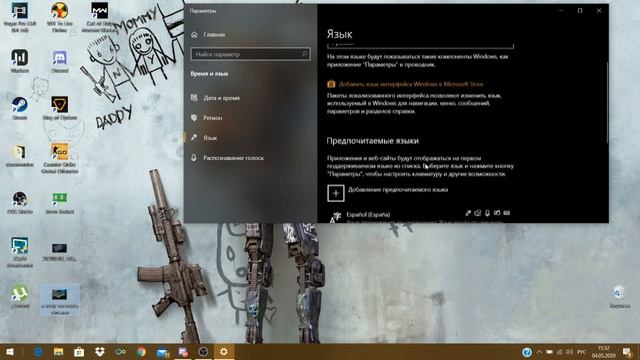This screenshot has height=360, width=640.
Task: Select the Español (España) language row
Action: coord(420,217)
